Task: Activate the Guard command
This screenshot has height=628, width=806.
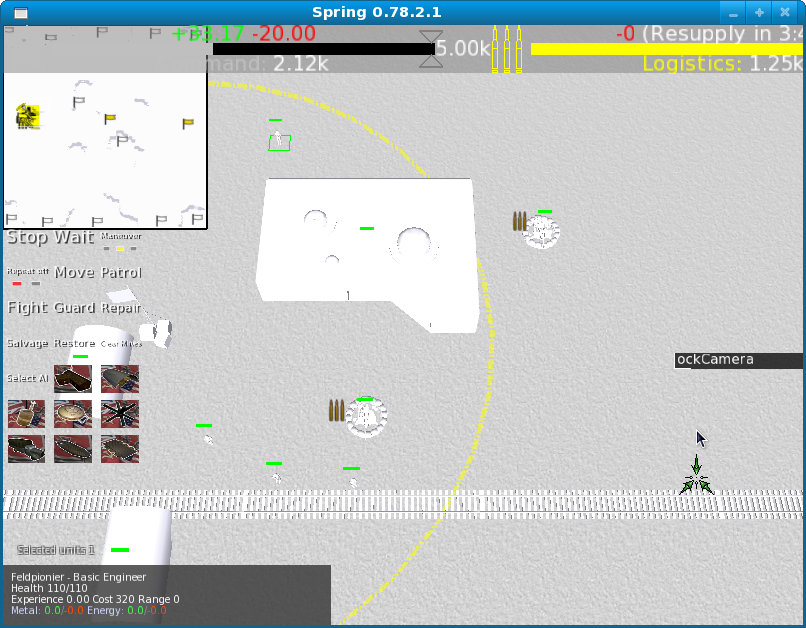Action: [x=75, y=308]
